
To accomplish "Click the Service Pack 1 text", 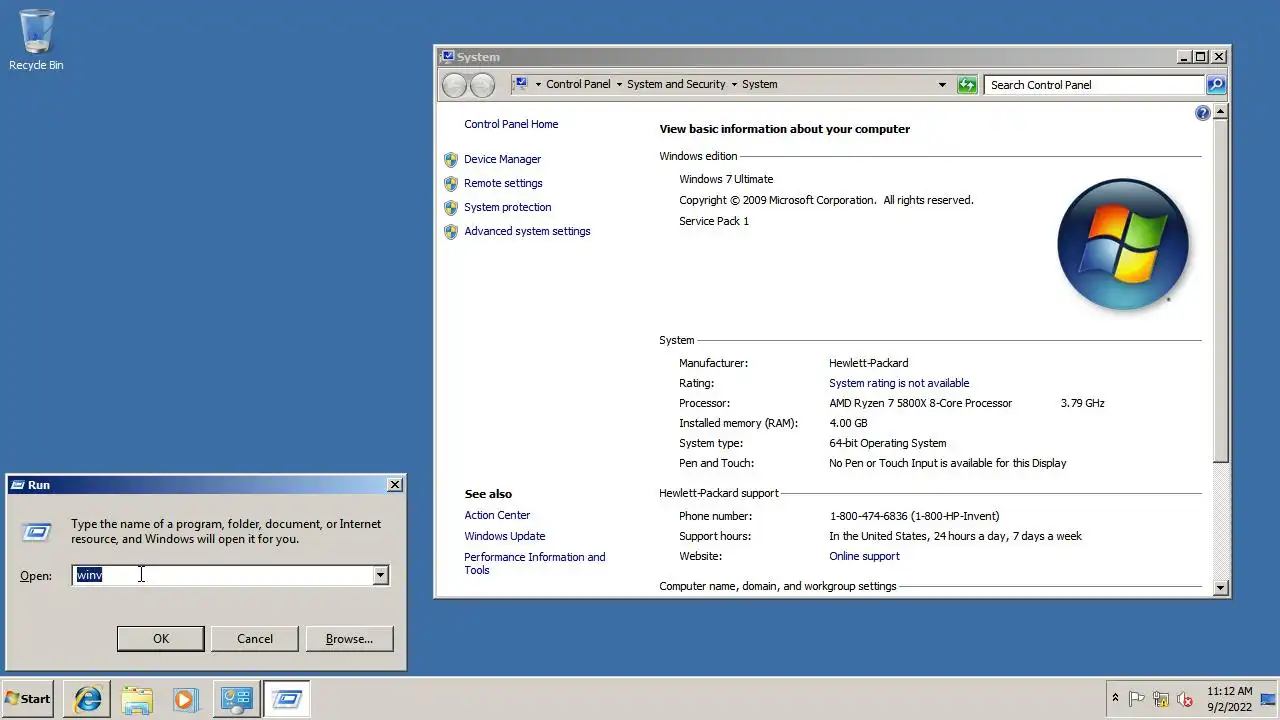I will point(714,221).
